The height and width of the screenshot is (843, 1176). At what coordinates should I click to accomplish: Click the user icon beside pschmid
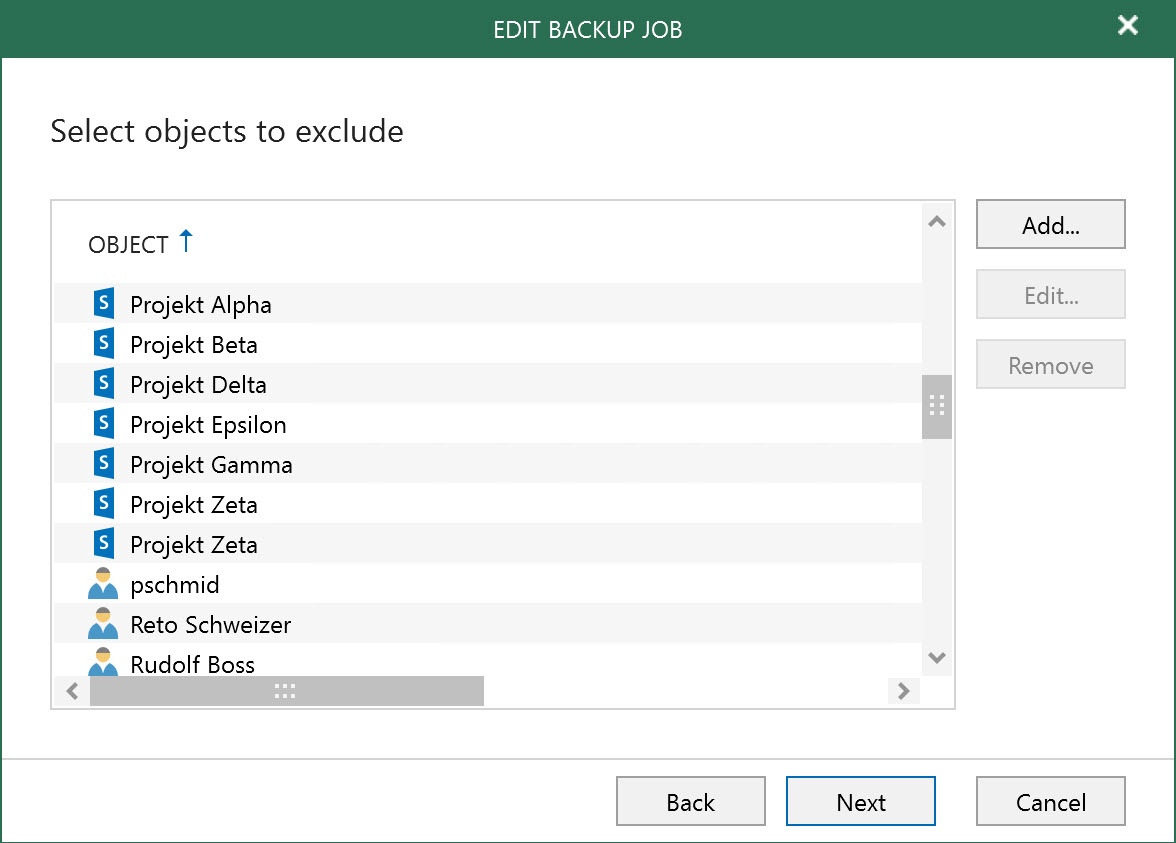[x=103, y=584]
